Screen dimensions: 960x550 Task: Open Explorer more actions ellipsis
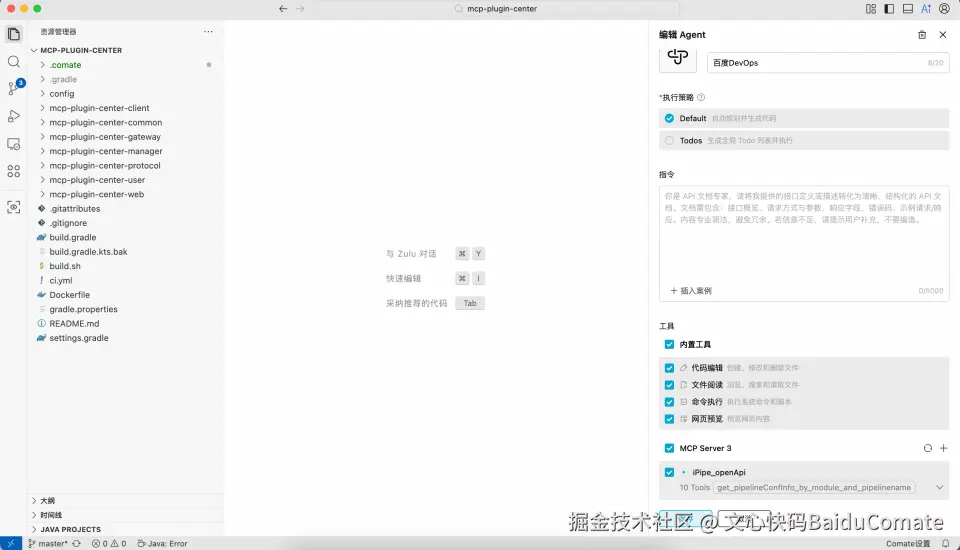pyautogui.click(x=208, y=31)
